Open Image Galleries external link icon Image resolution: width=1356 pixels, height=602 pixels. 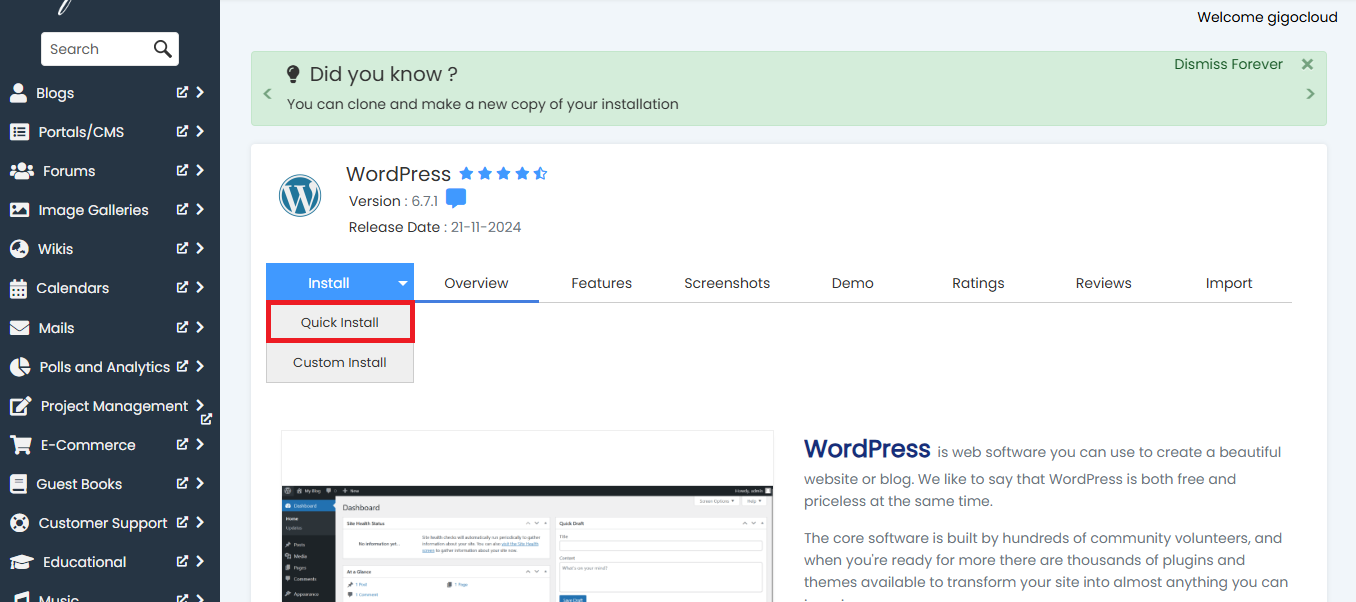pyautogui.click(x=182, y=209)
